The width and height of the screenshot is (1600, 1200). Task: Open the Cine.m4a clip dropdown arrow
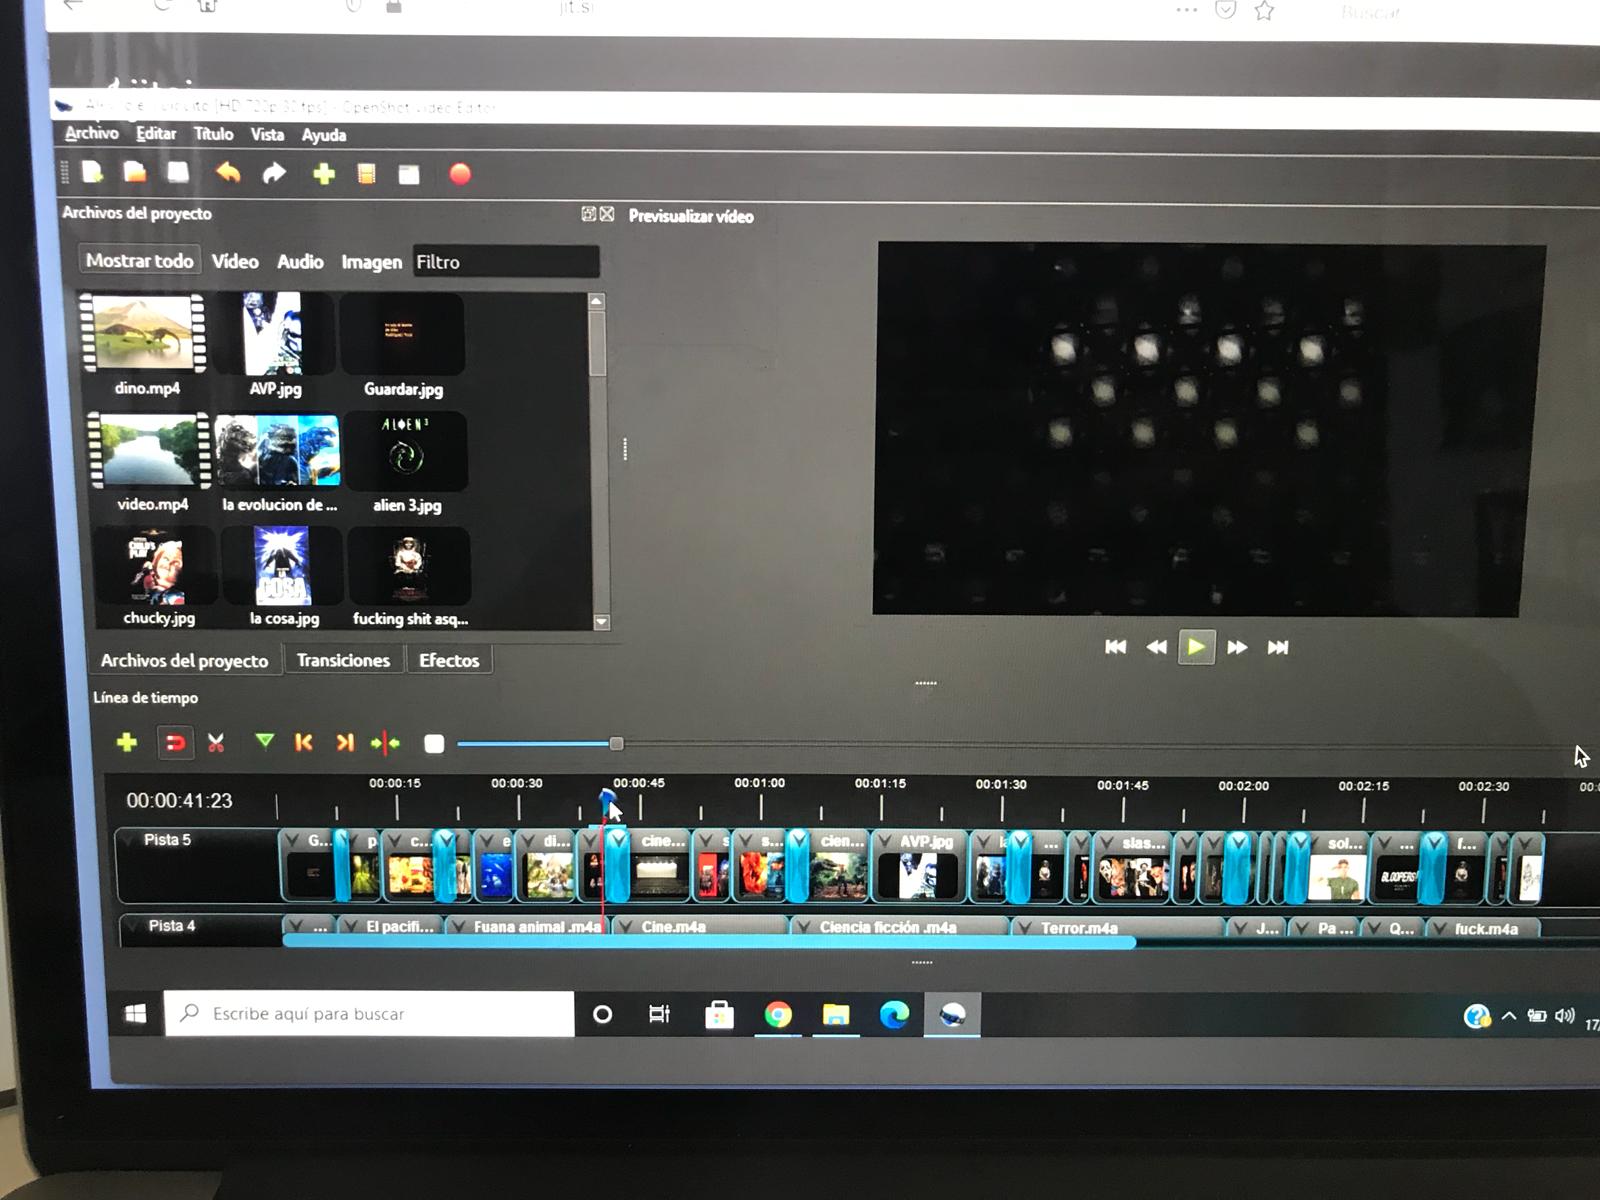pos(626,927)
